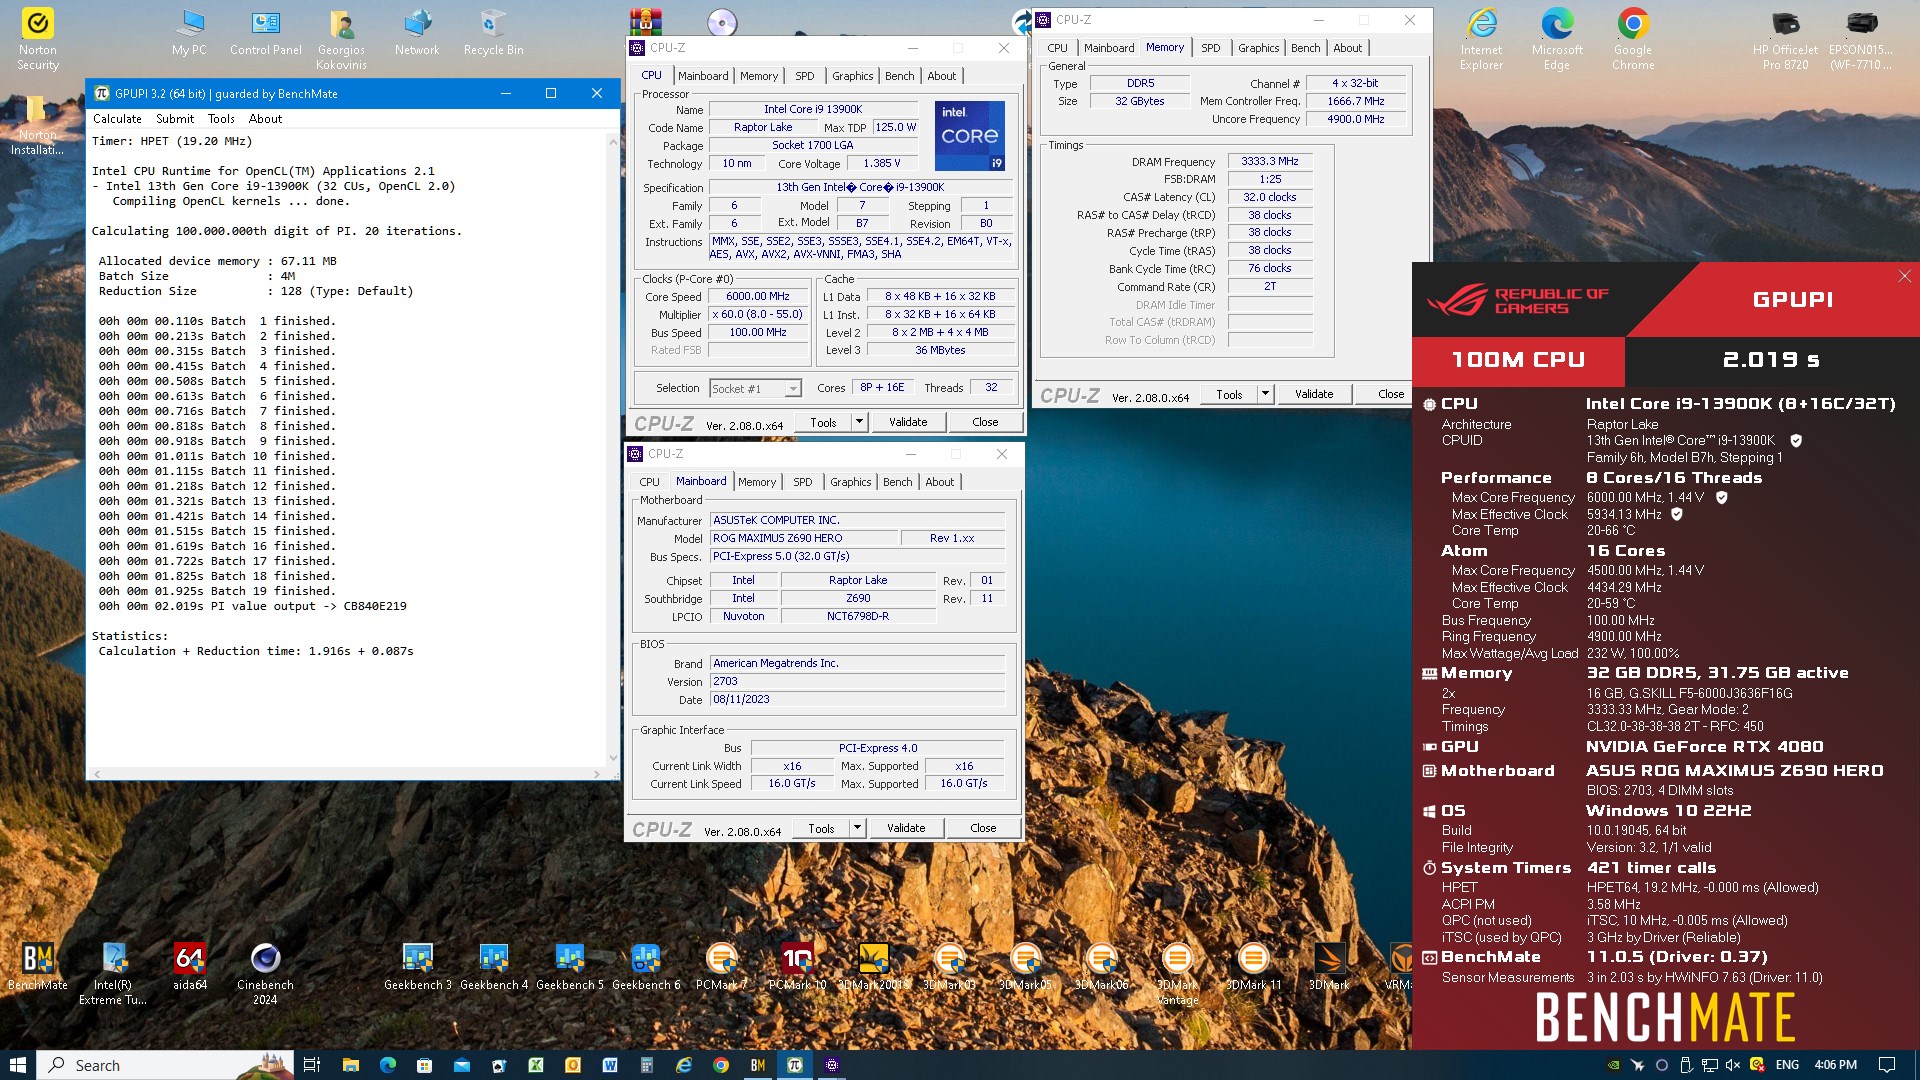Open Task View on taskbar
Screen dimensions: 1920x1080
coord(312,1065)
